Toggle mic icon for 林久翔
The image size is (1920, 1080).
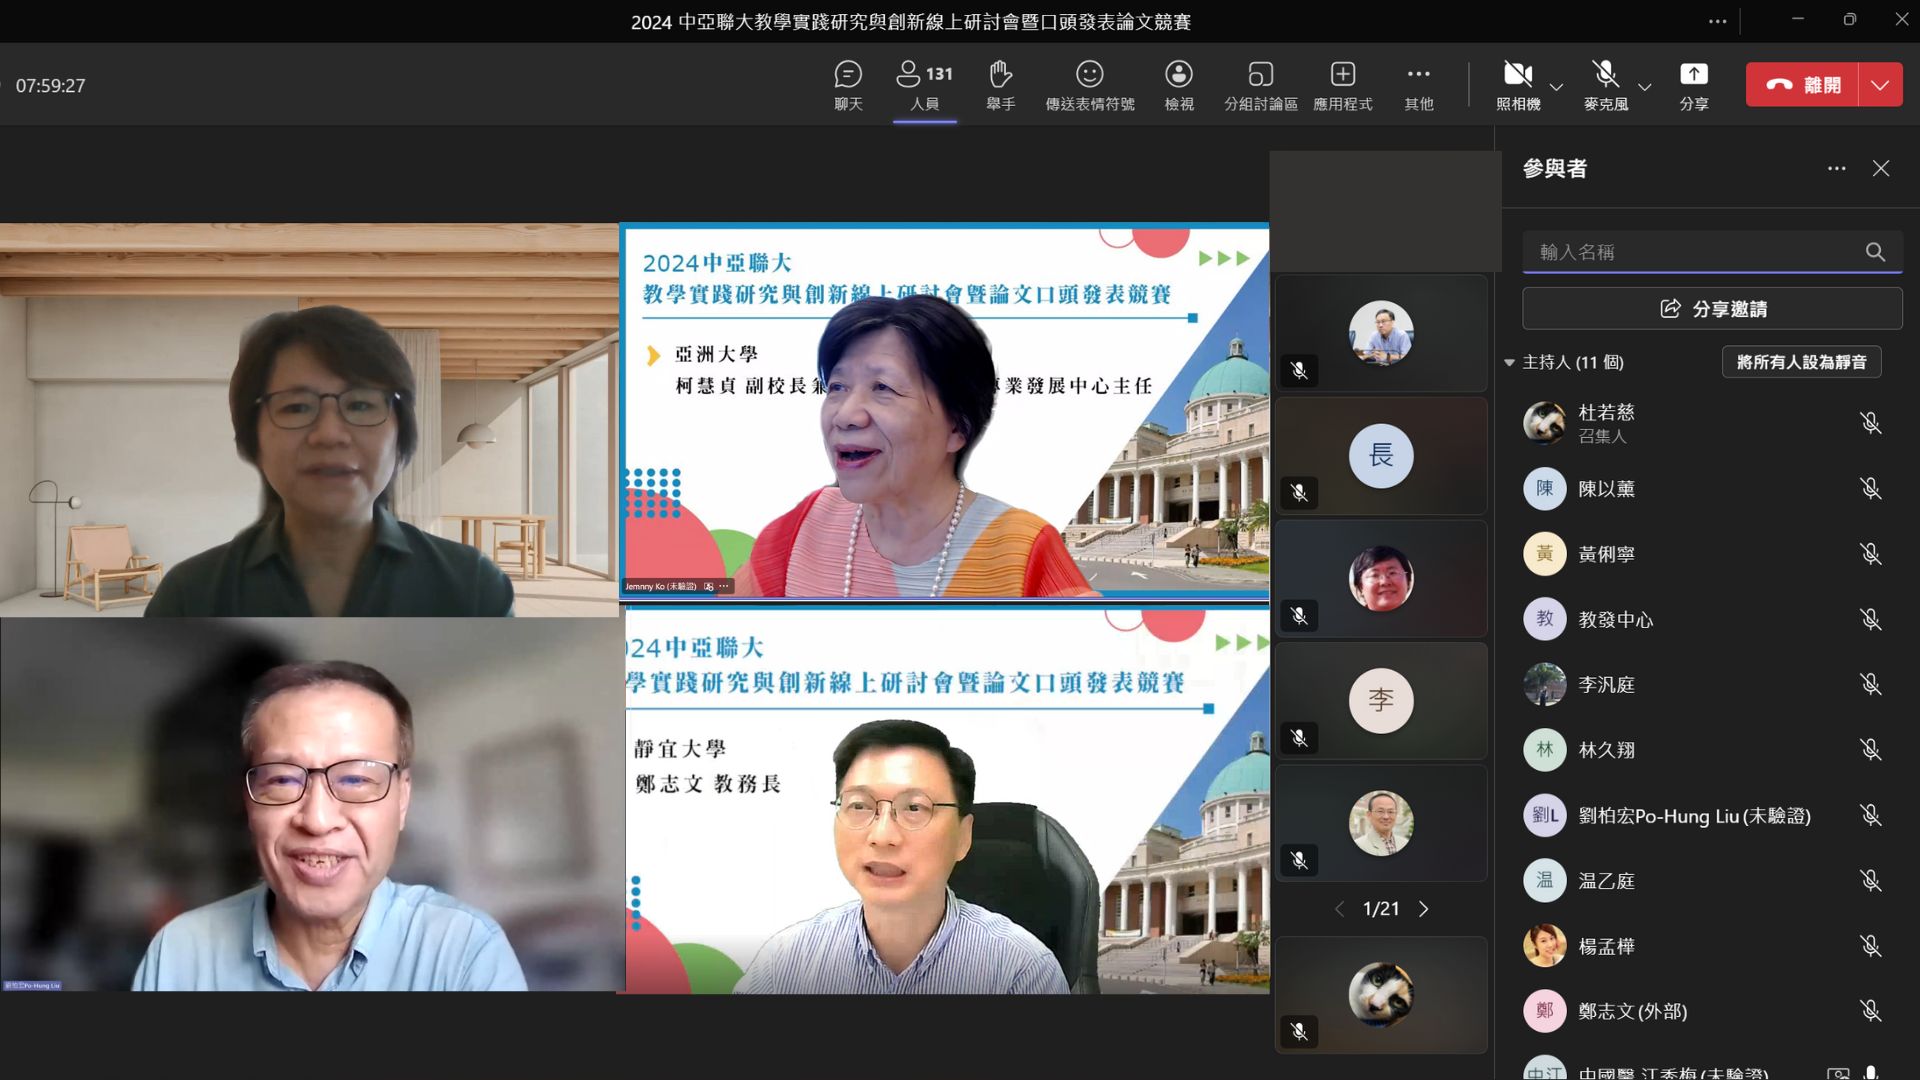coord(1870,749)
